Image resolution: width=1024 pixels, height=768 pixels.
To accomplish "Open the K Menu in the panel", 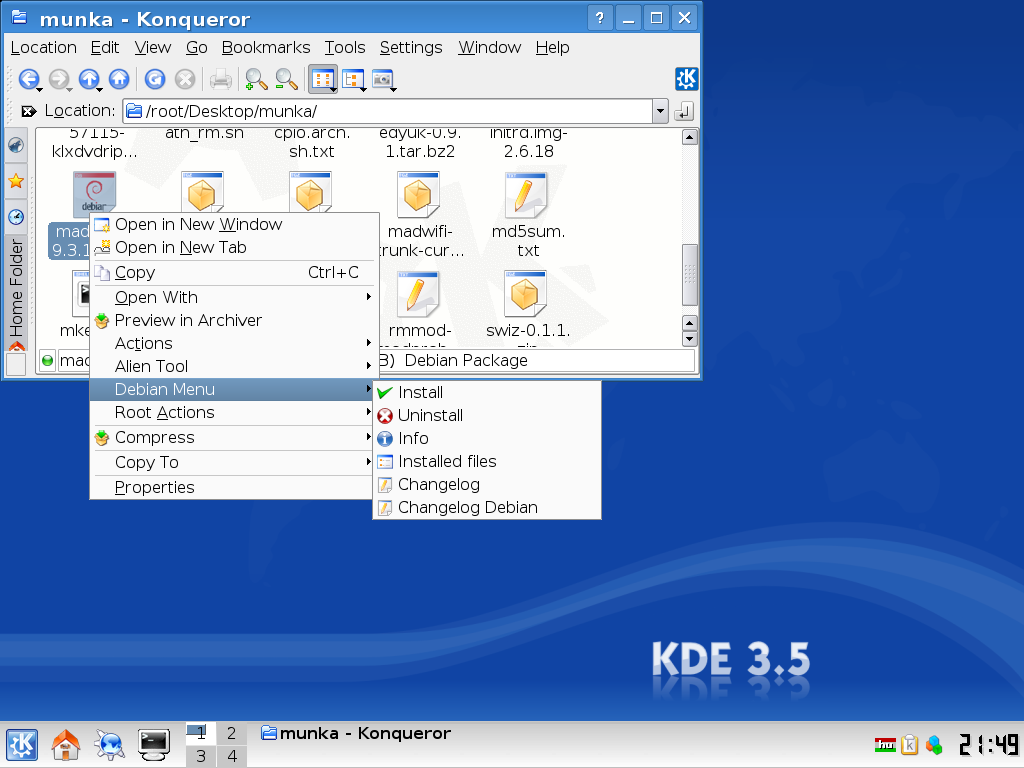I will 22,744.
